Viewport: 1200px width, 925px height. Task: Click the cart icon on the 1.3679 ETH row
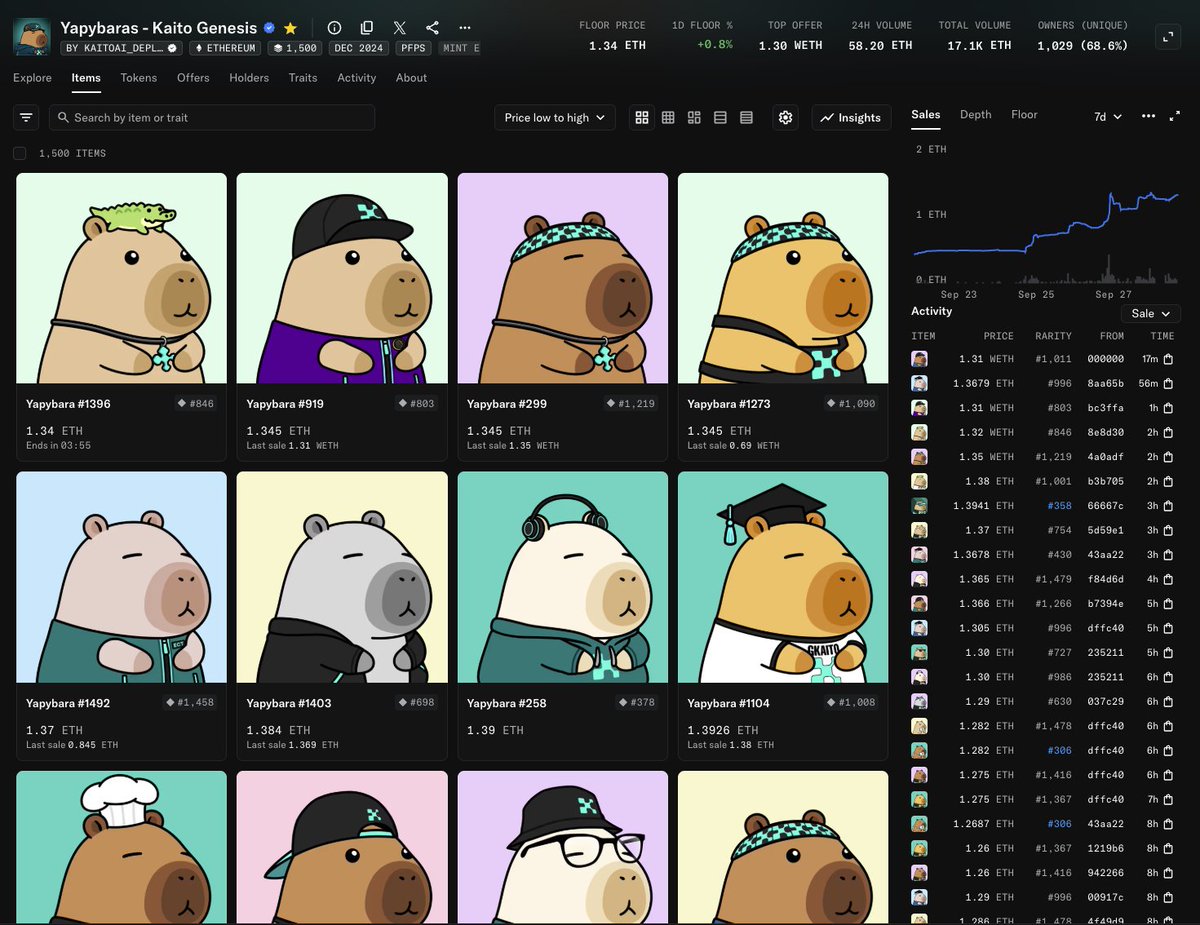click(1168, 383)
